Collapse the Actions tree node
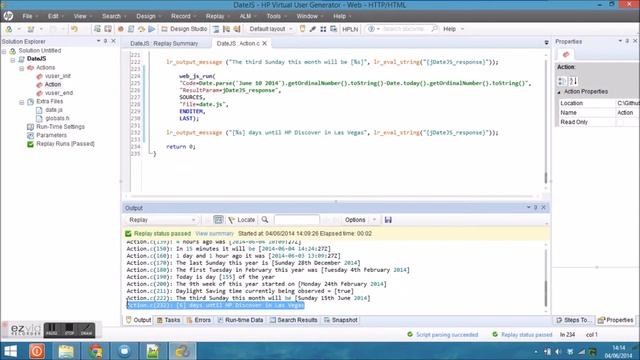The image size is (640, 360). coord(21,68)
